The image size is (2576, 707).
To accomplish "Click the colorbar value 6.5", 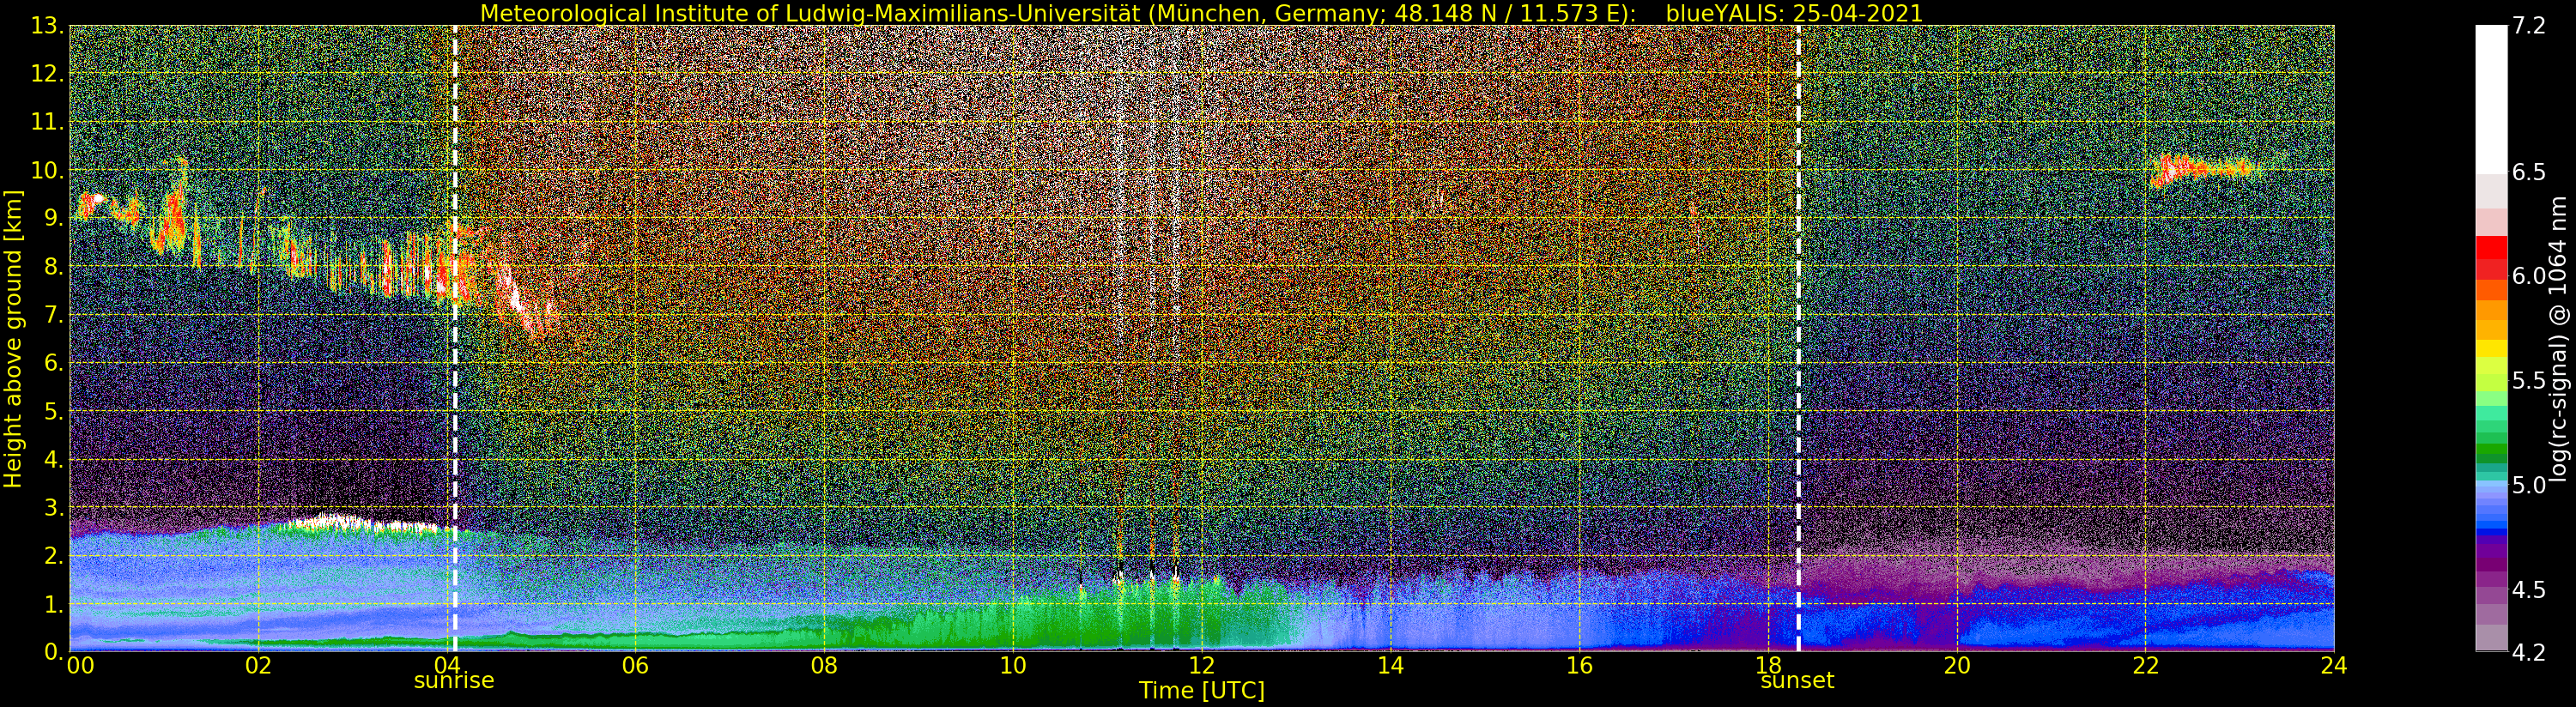I will pyautogui.click(x=2528, y=172).
